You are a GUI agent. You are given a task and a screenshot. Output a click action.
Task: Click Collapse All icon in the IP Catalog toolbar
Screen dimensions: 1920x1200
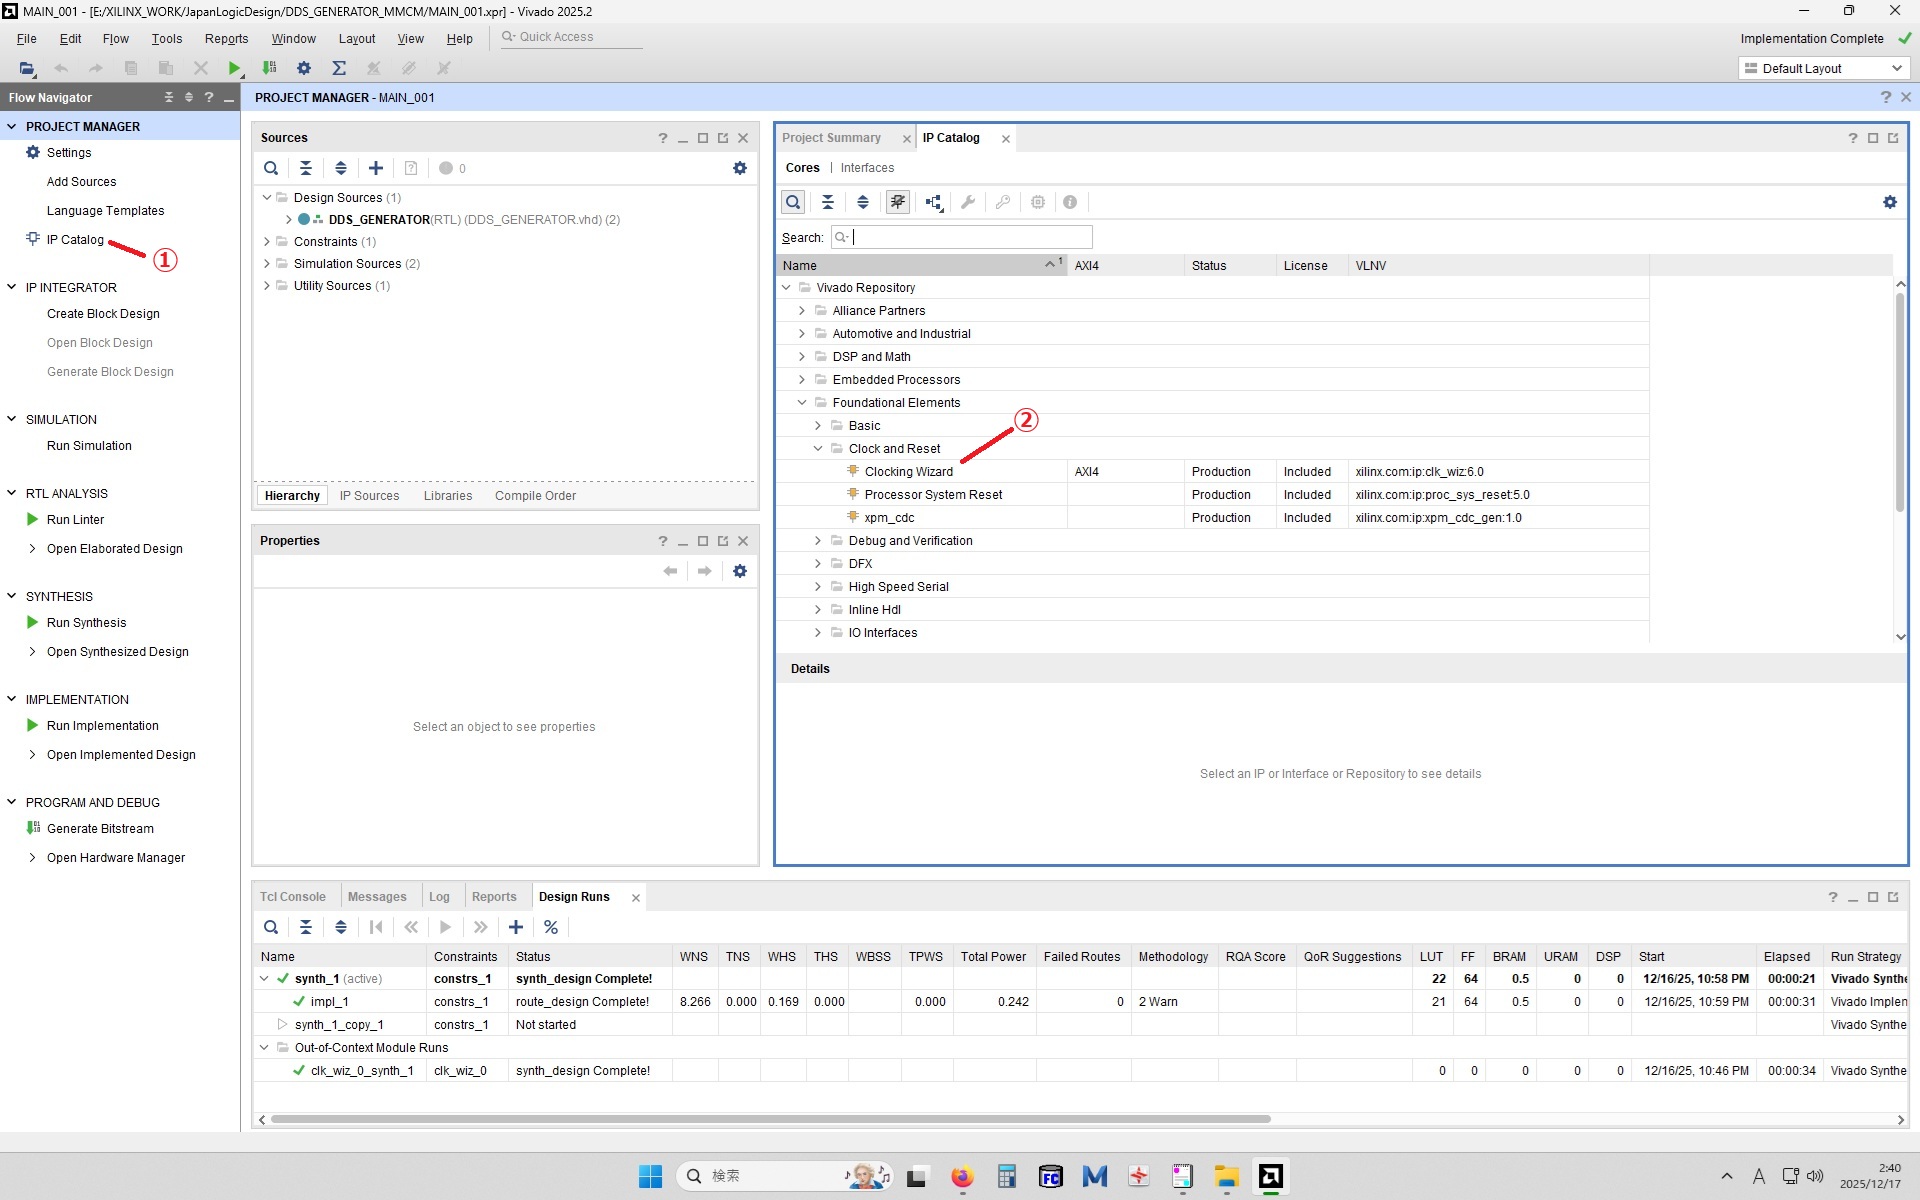[x=828, y=202]
